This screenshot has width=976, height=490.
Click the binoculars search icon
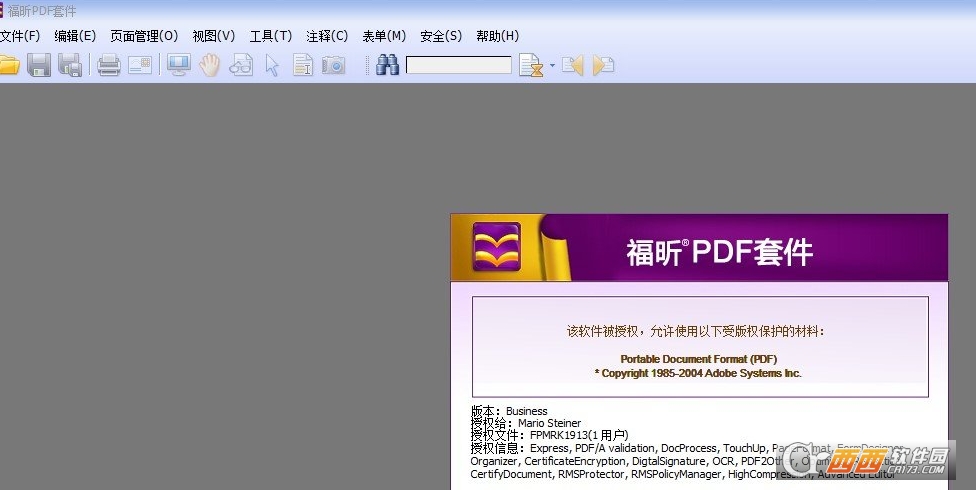click(388, 66)
